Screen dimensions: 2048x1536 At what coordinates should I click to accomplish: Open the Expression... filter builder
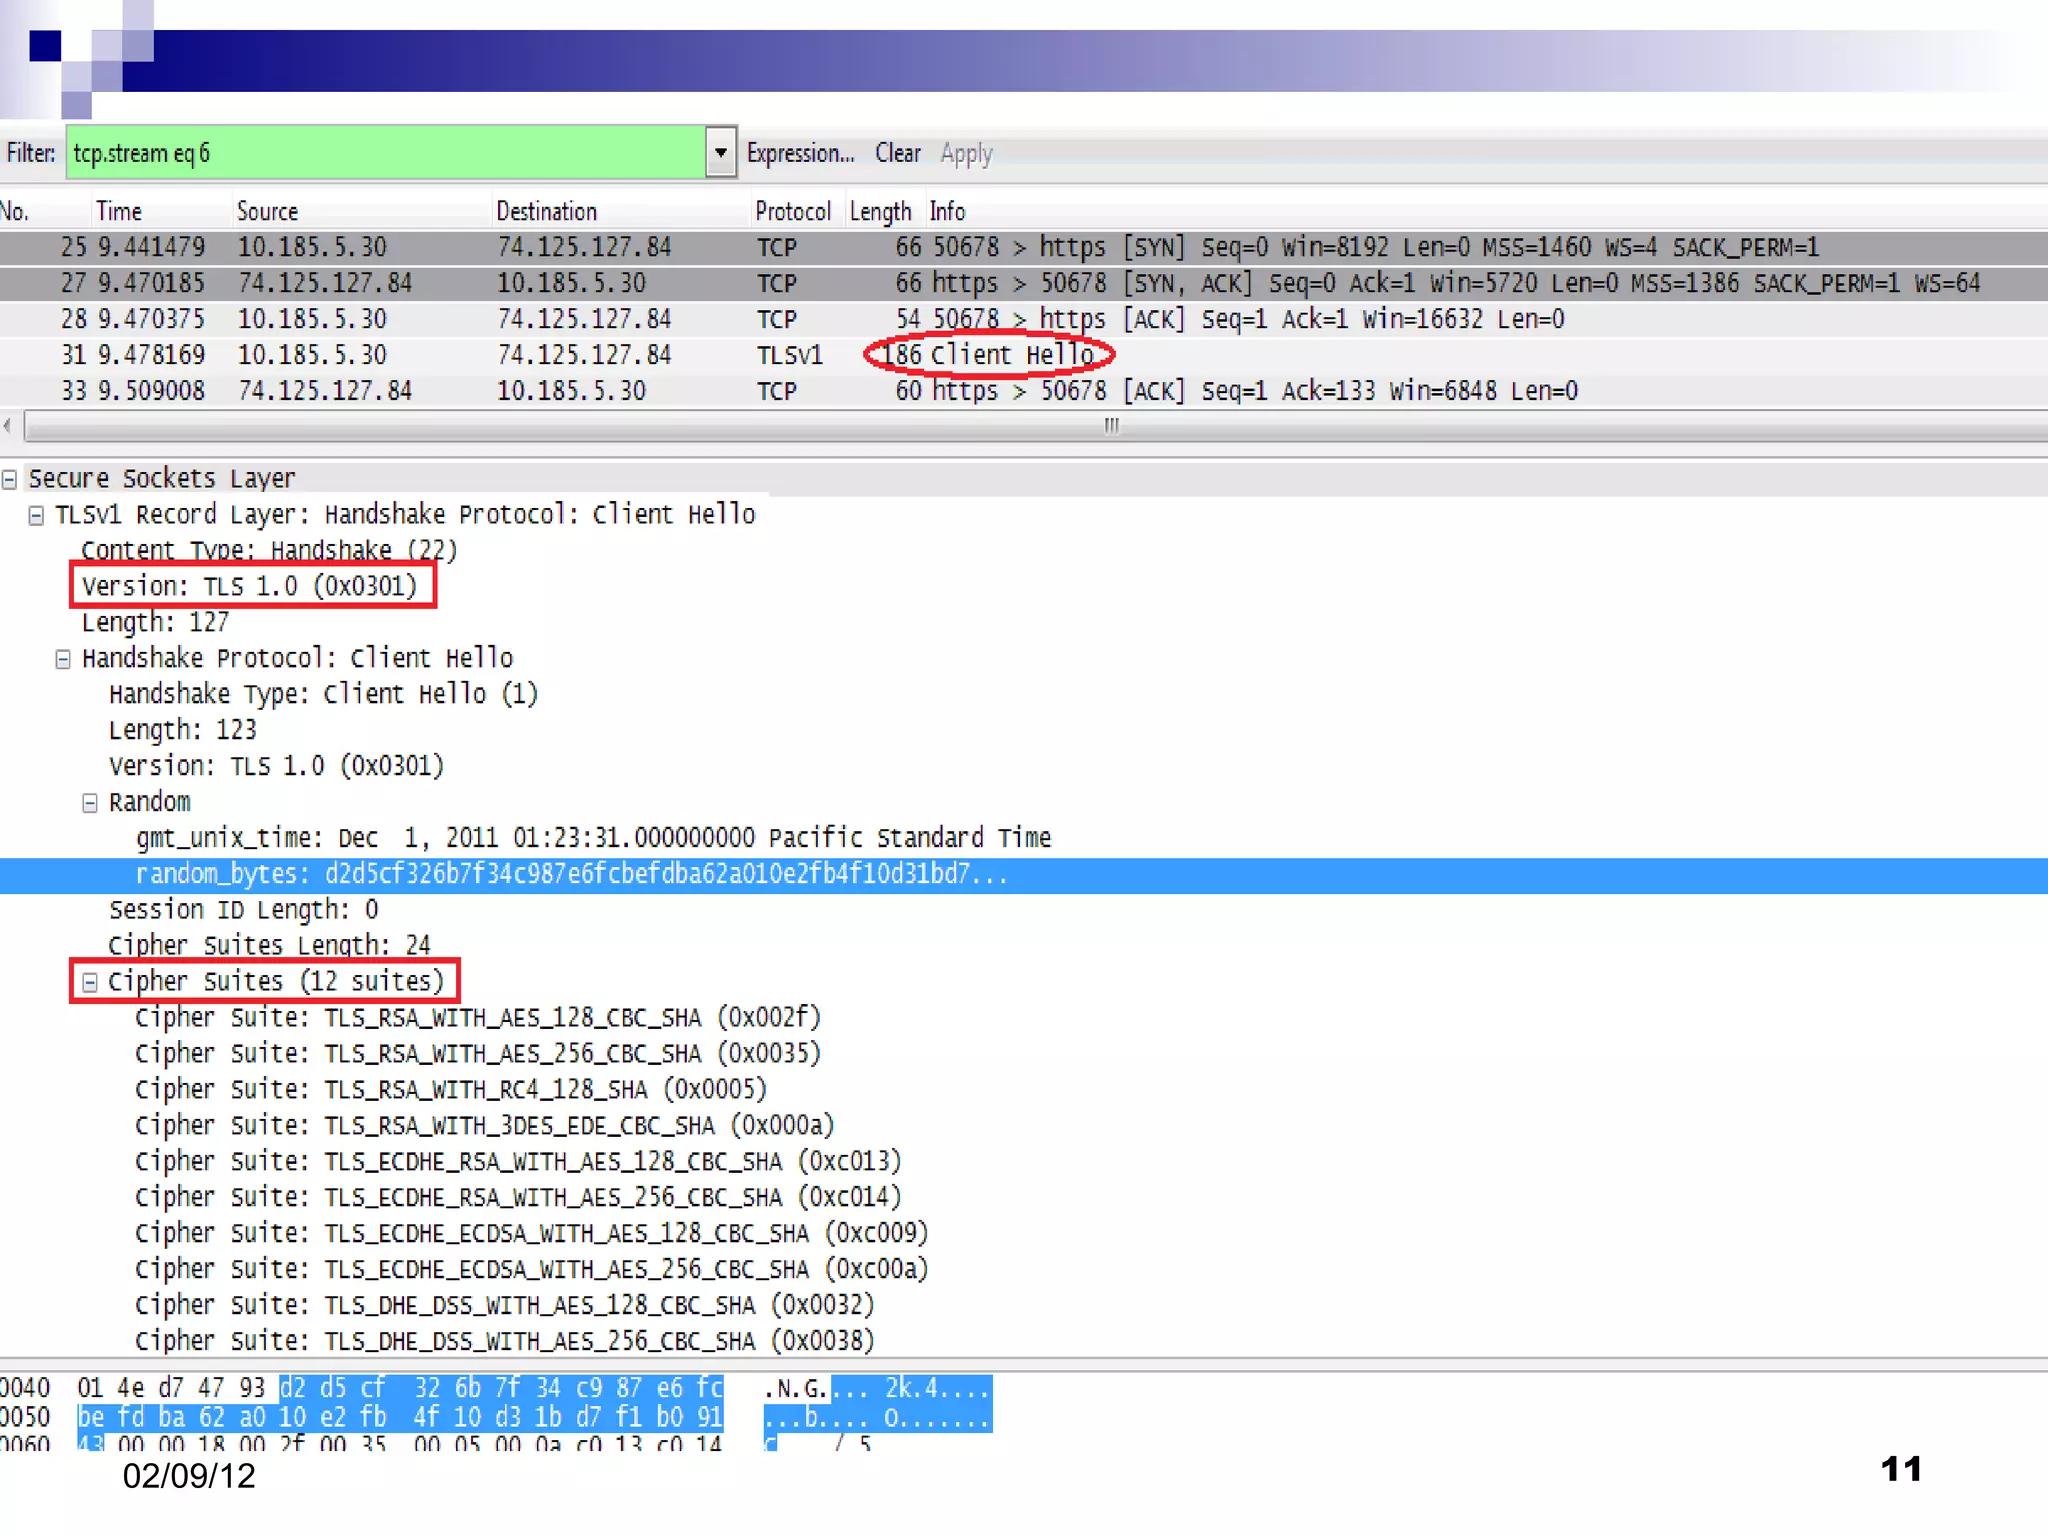click(800, 153)
